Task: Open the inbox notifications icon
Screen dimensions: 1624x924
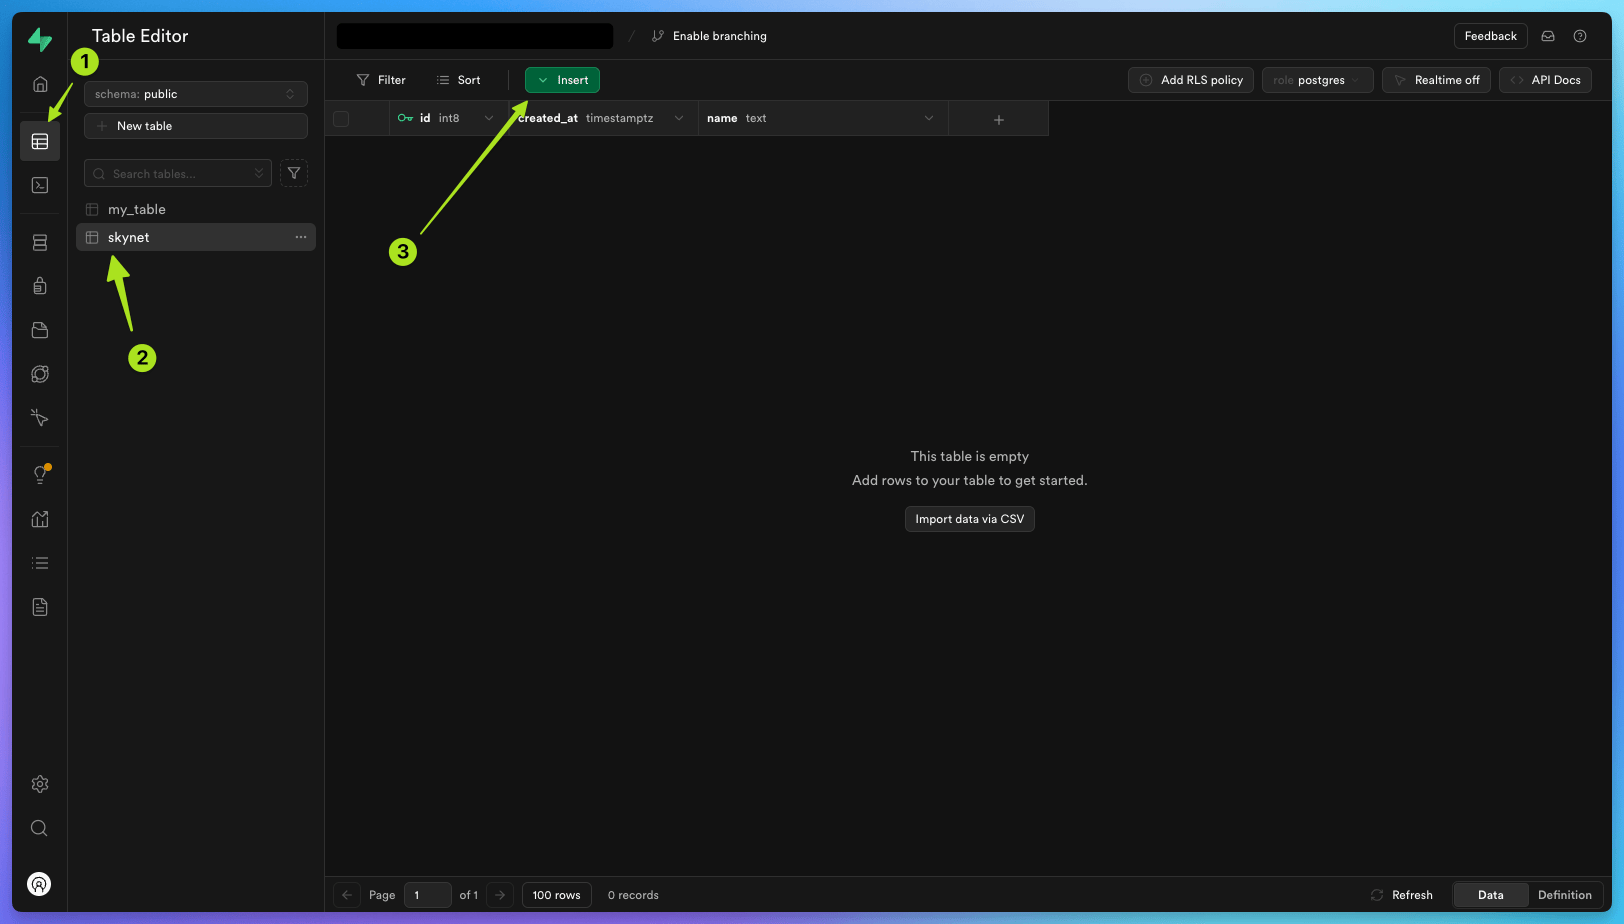Action: coord(1548,36)
